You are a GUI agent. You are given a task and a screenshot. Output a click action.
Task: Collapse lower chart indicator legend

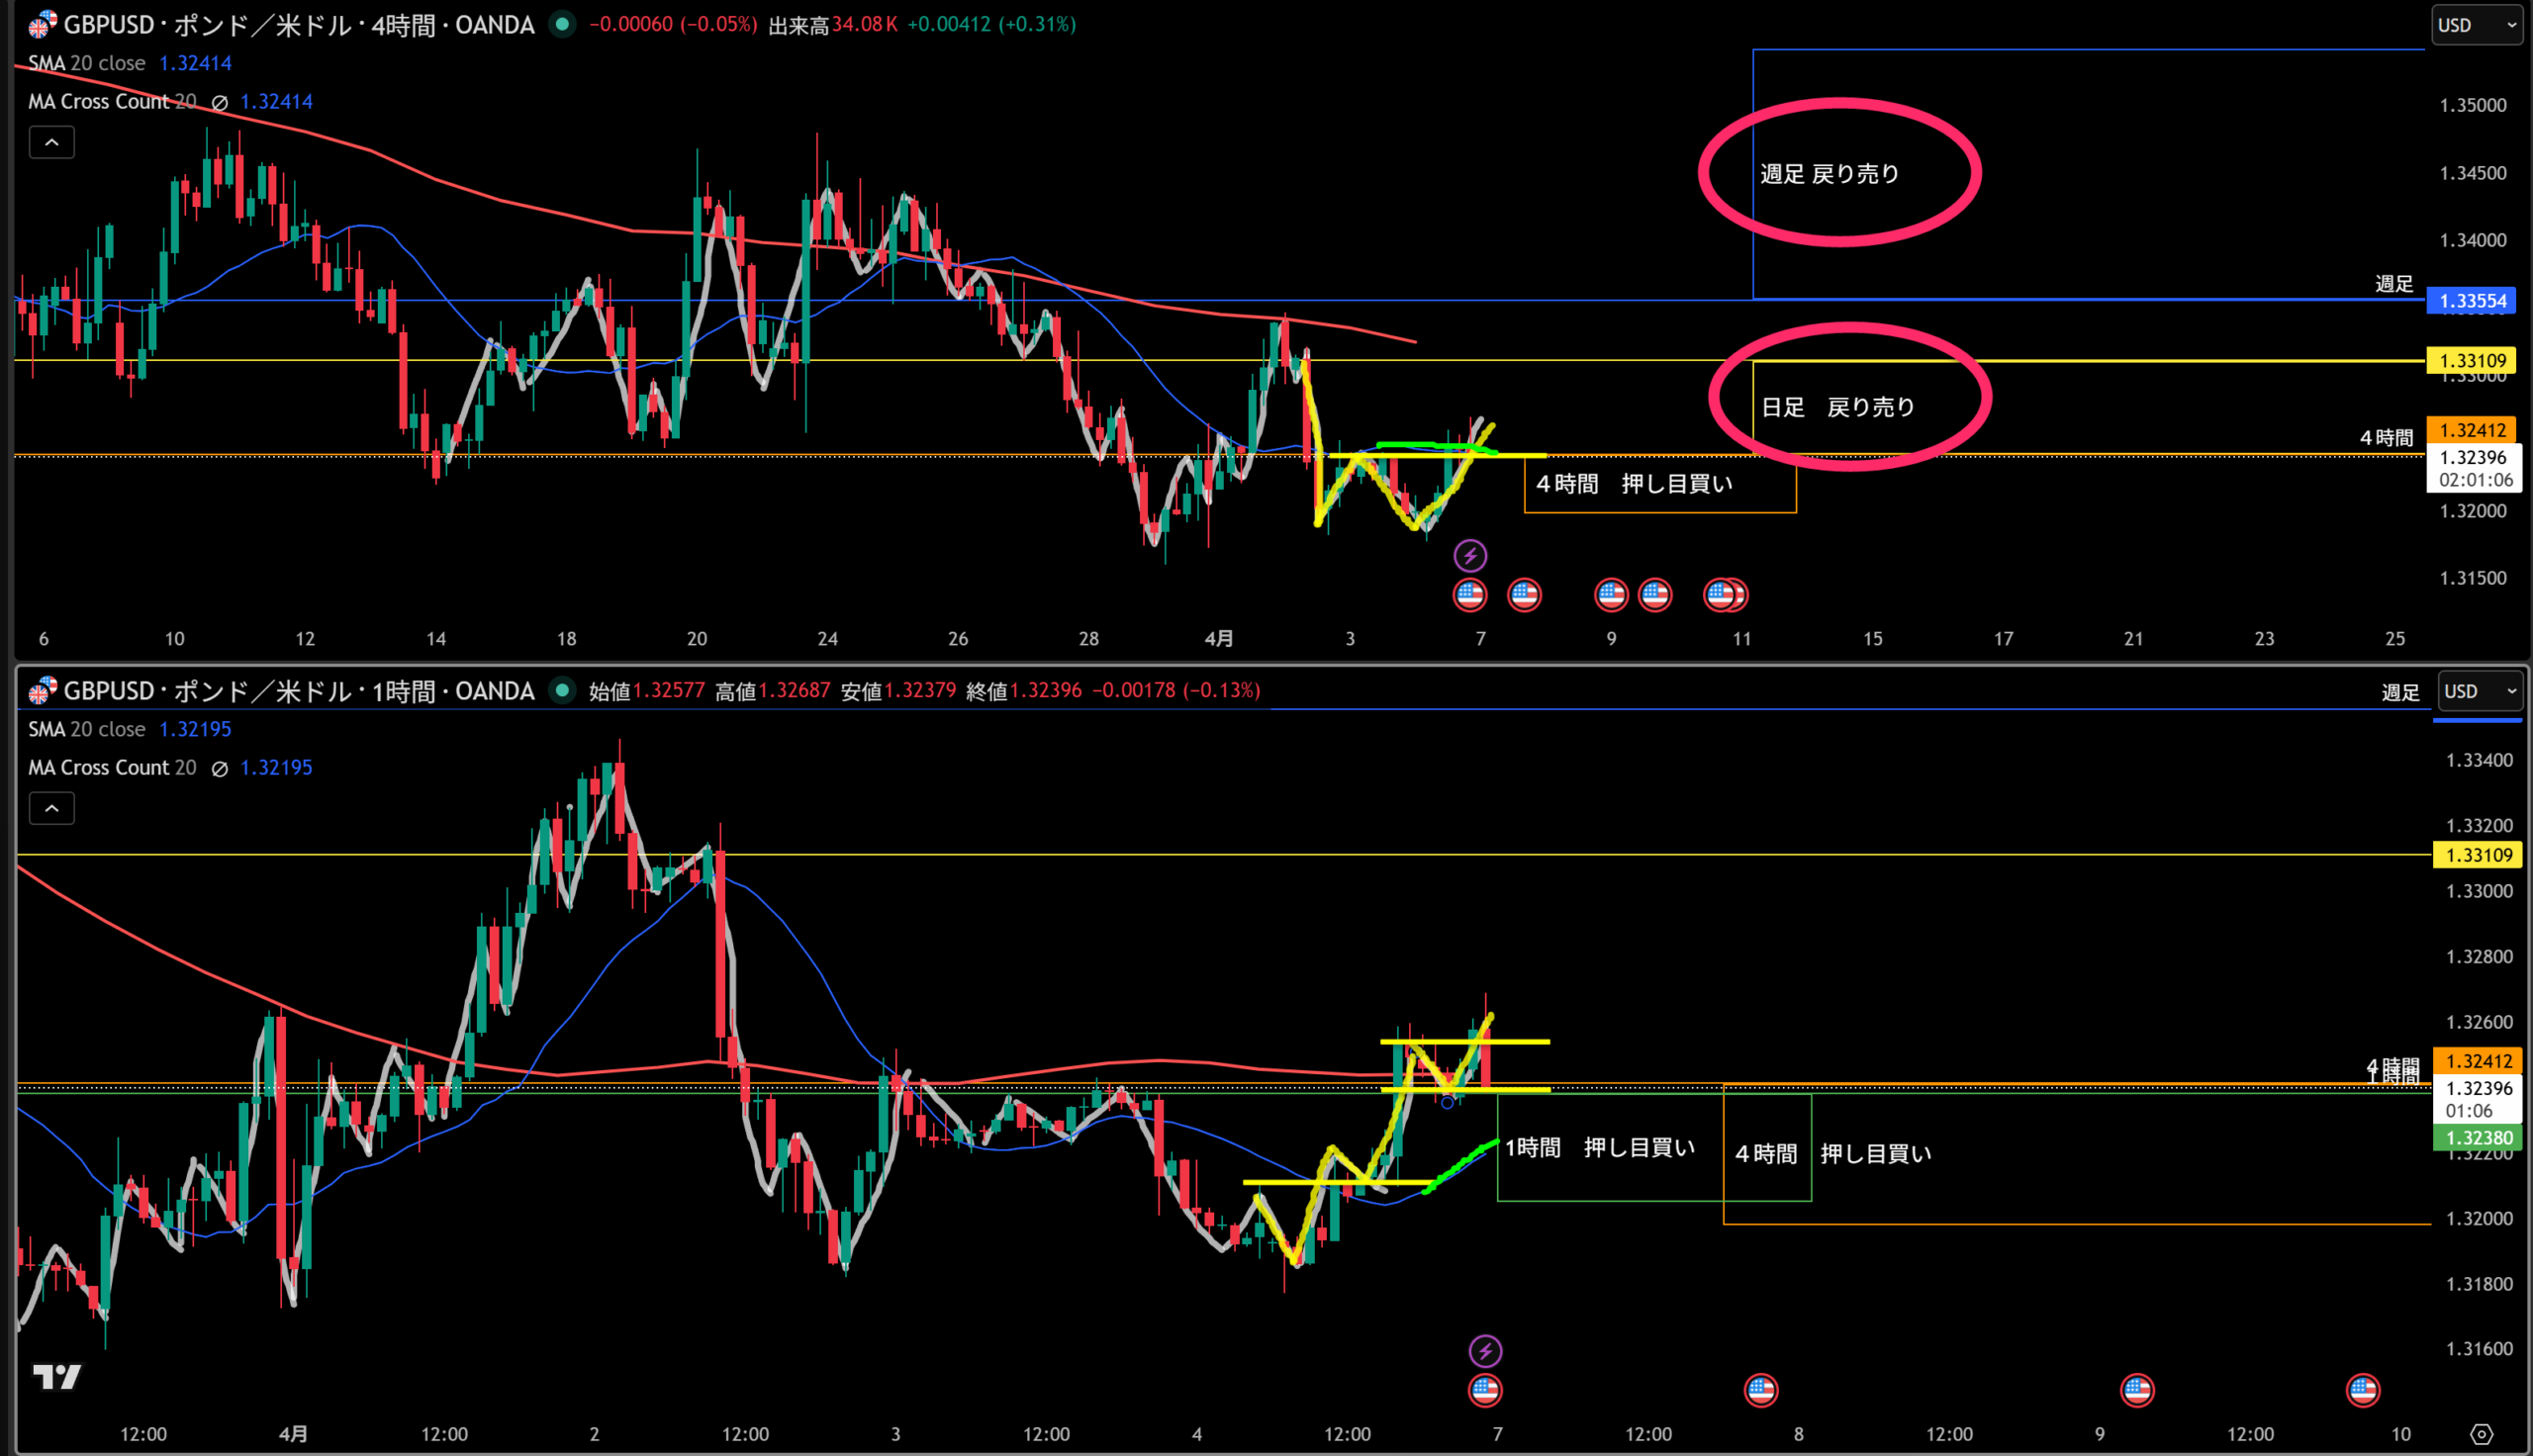(x=52, y=808)
